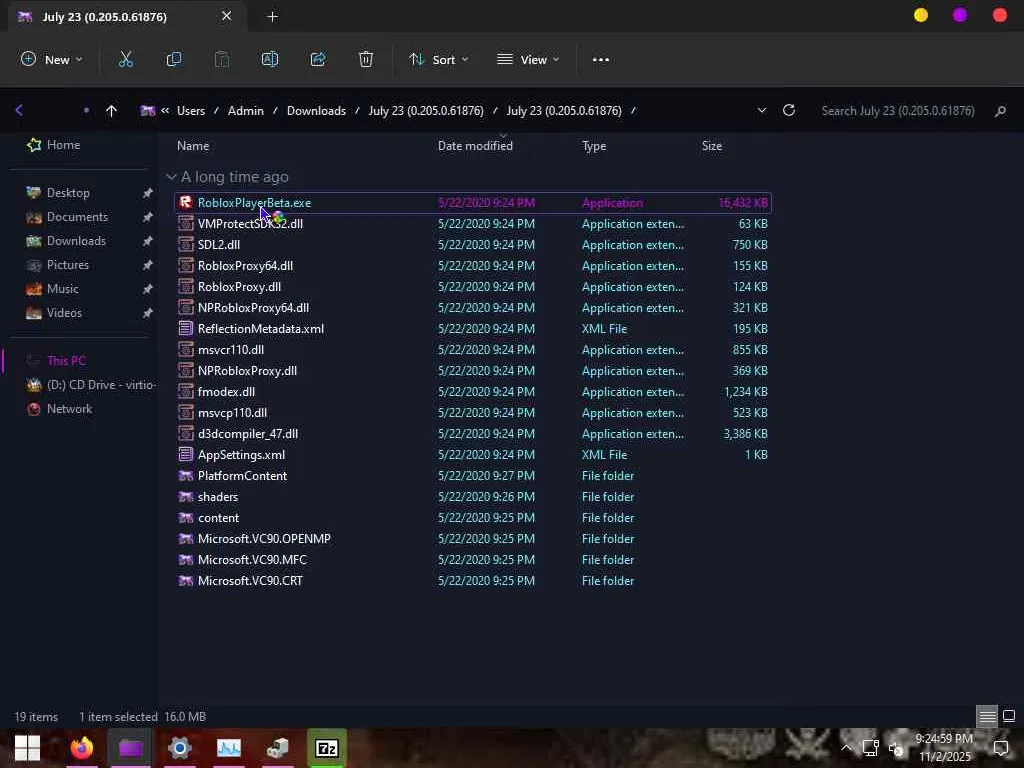Switch to details view layout icon

point(987,716)
